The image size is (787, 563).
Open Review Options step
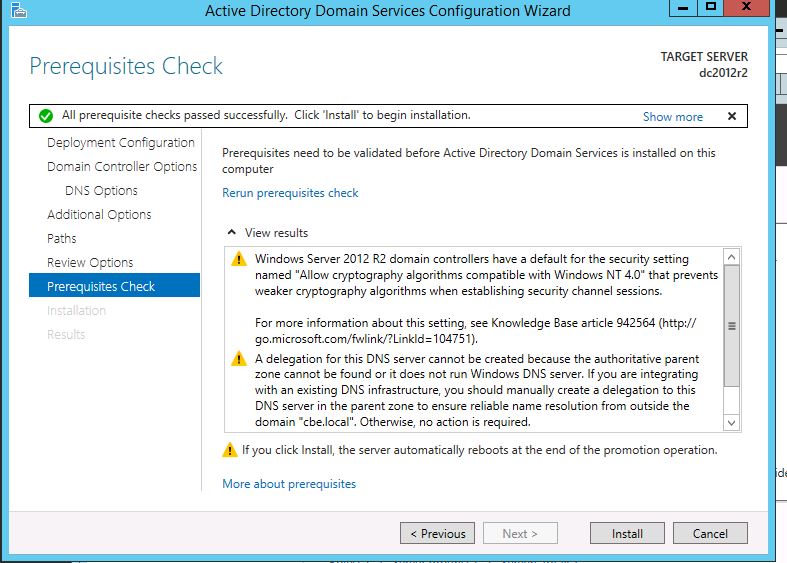90,262
